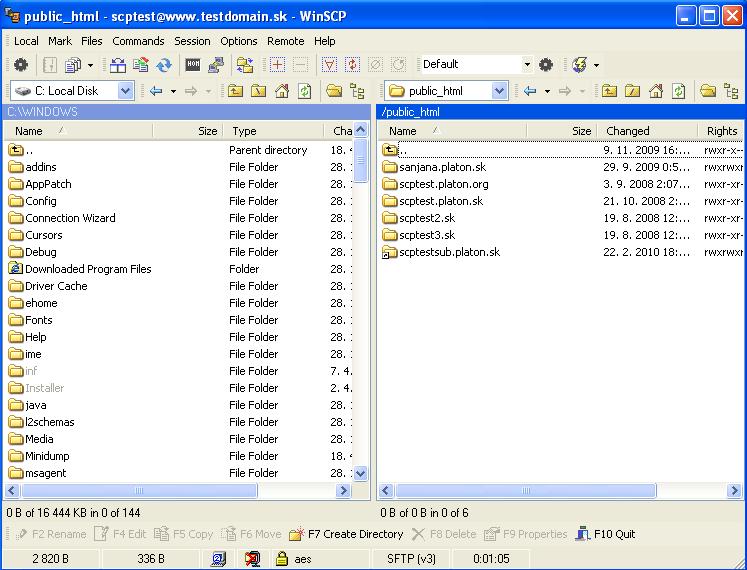Sort local panel by Size column
The width and height of the screenshot is (747, 570).
[188, 131]
